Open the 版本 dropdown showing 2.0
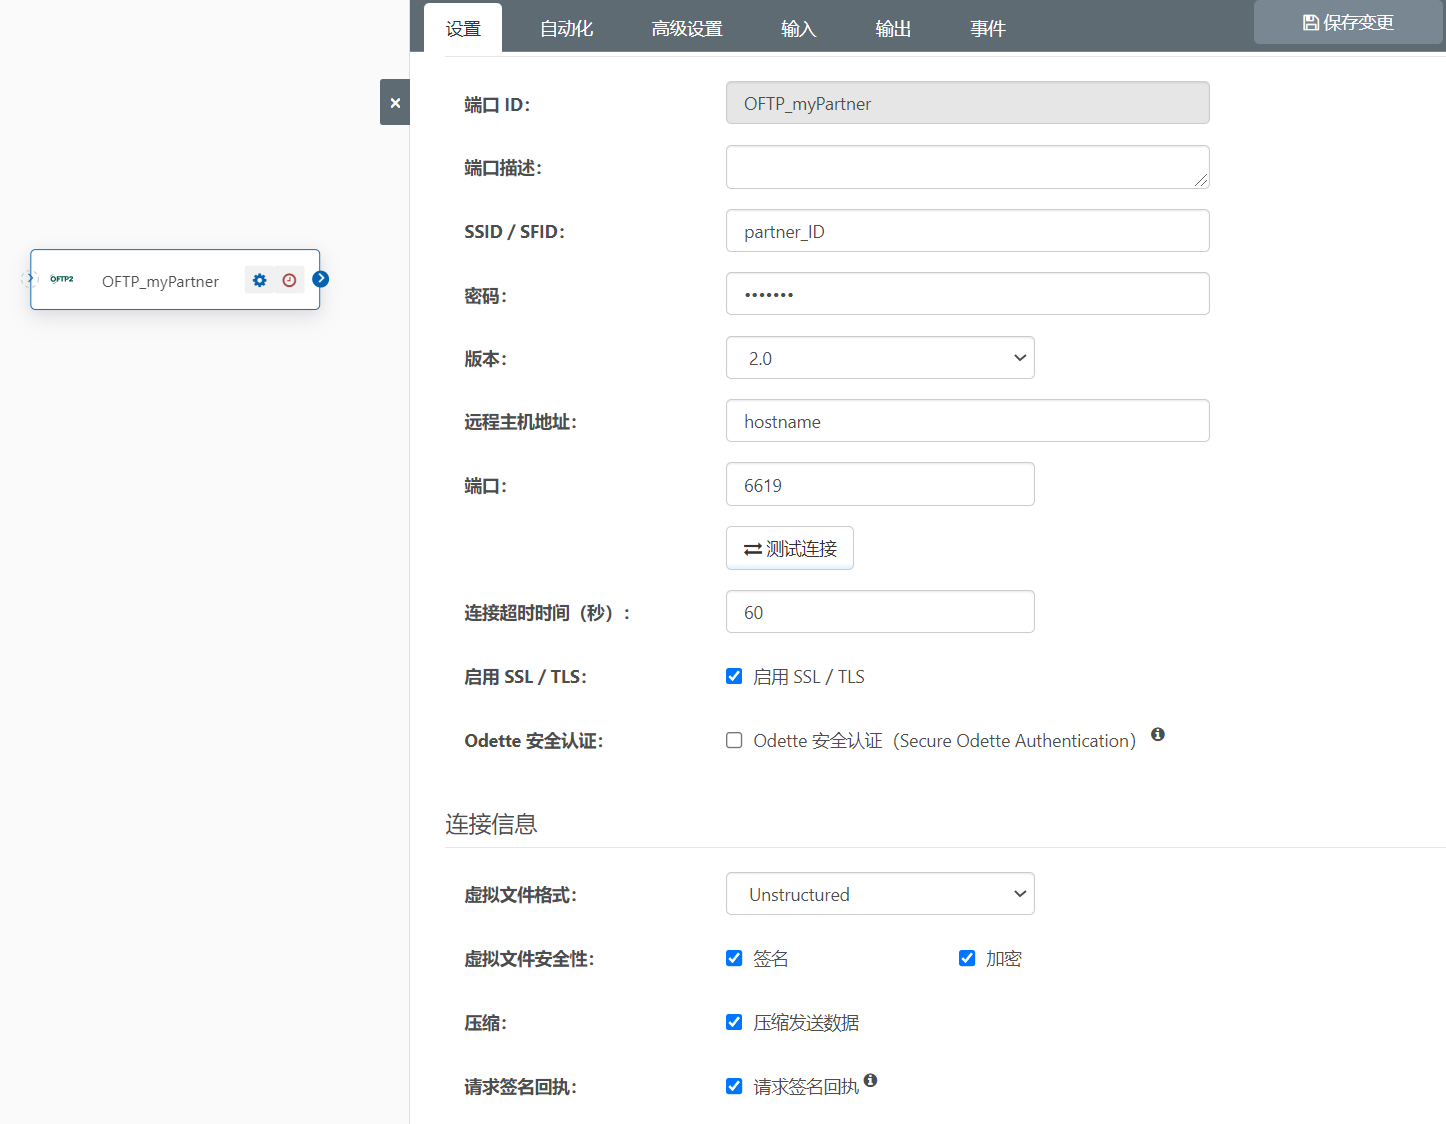 tap(880, 358)
